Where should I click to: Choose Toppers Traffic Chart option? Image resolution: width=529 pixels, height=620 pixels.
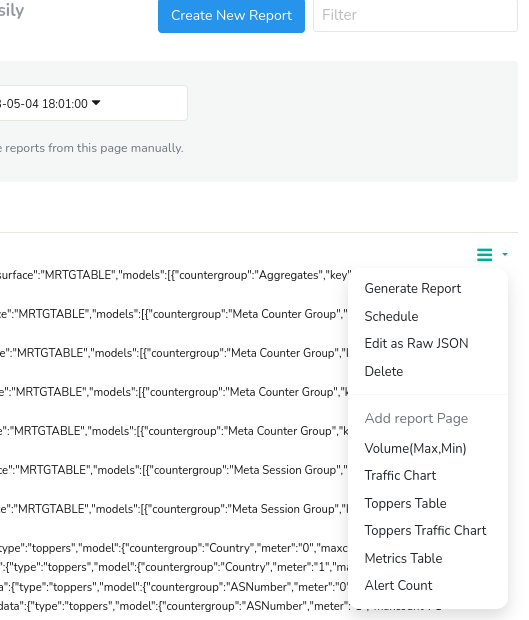pos(425,531)
